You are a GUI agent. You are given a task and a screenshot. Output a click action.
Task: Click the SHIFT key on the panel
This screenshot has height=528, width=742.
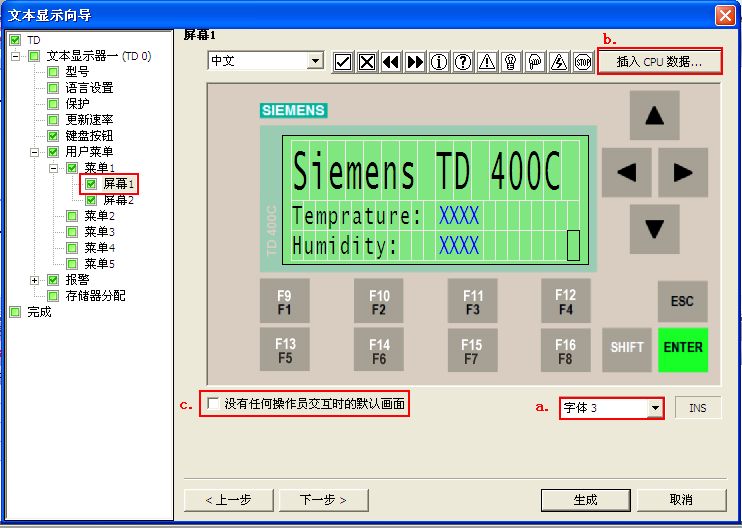[627, 349]
